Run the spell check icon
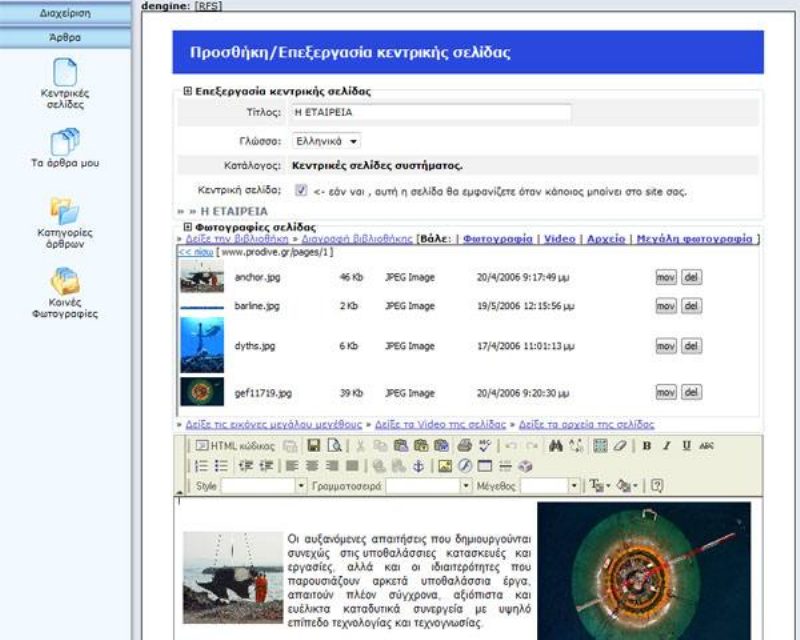This screenshot has height=640, width=800. [x=484, y=446]
